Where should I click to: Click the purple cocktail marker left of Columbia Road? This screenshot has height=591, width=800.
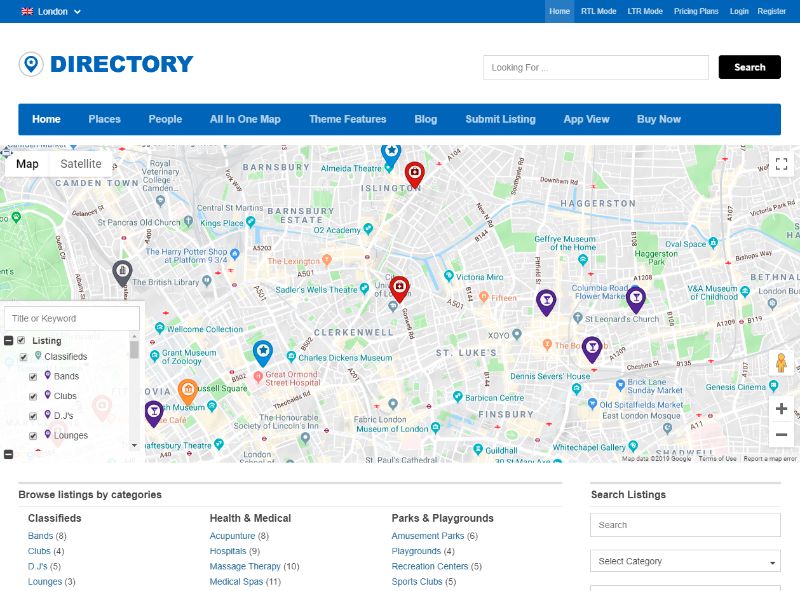pos(546,302)
